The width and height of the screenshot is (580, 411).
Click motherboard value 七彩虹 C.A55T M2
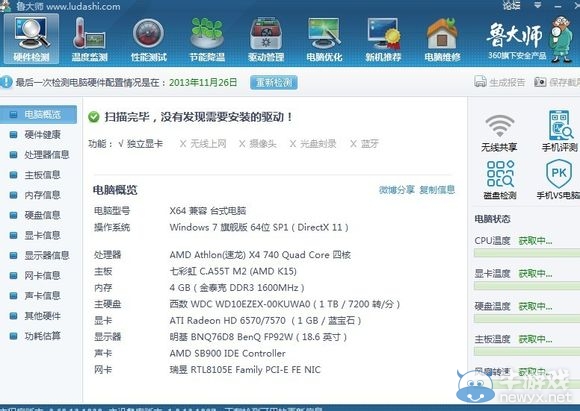coord(233,272)
